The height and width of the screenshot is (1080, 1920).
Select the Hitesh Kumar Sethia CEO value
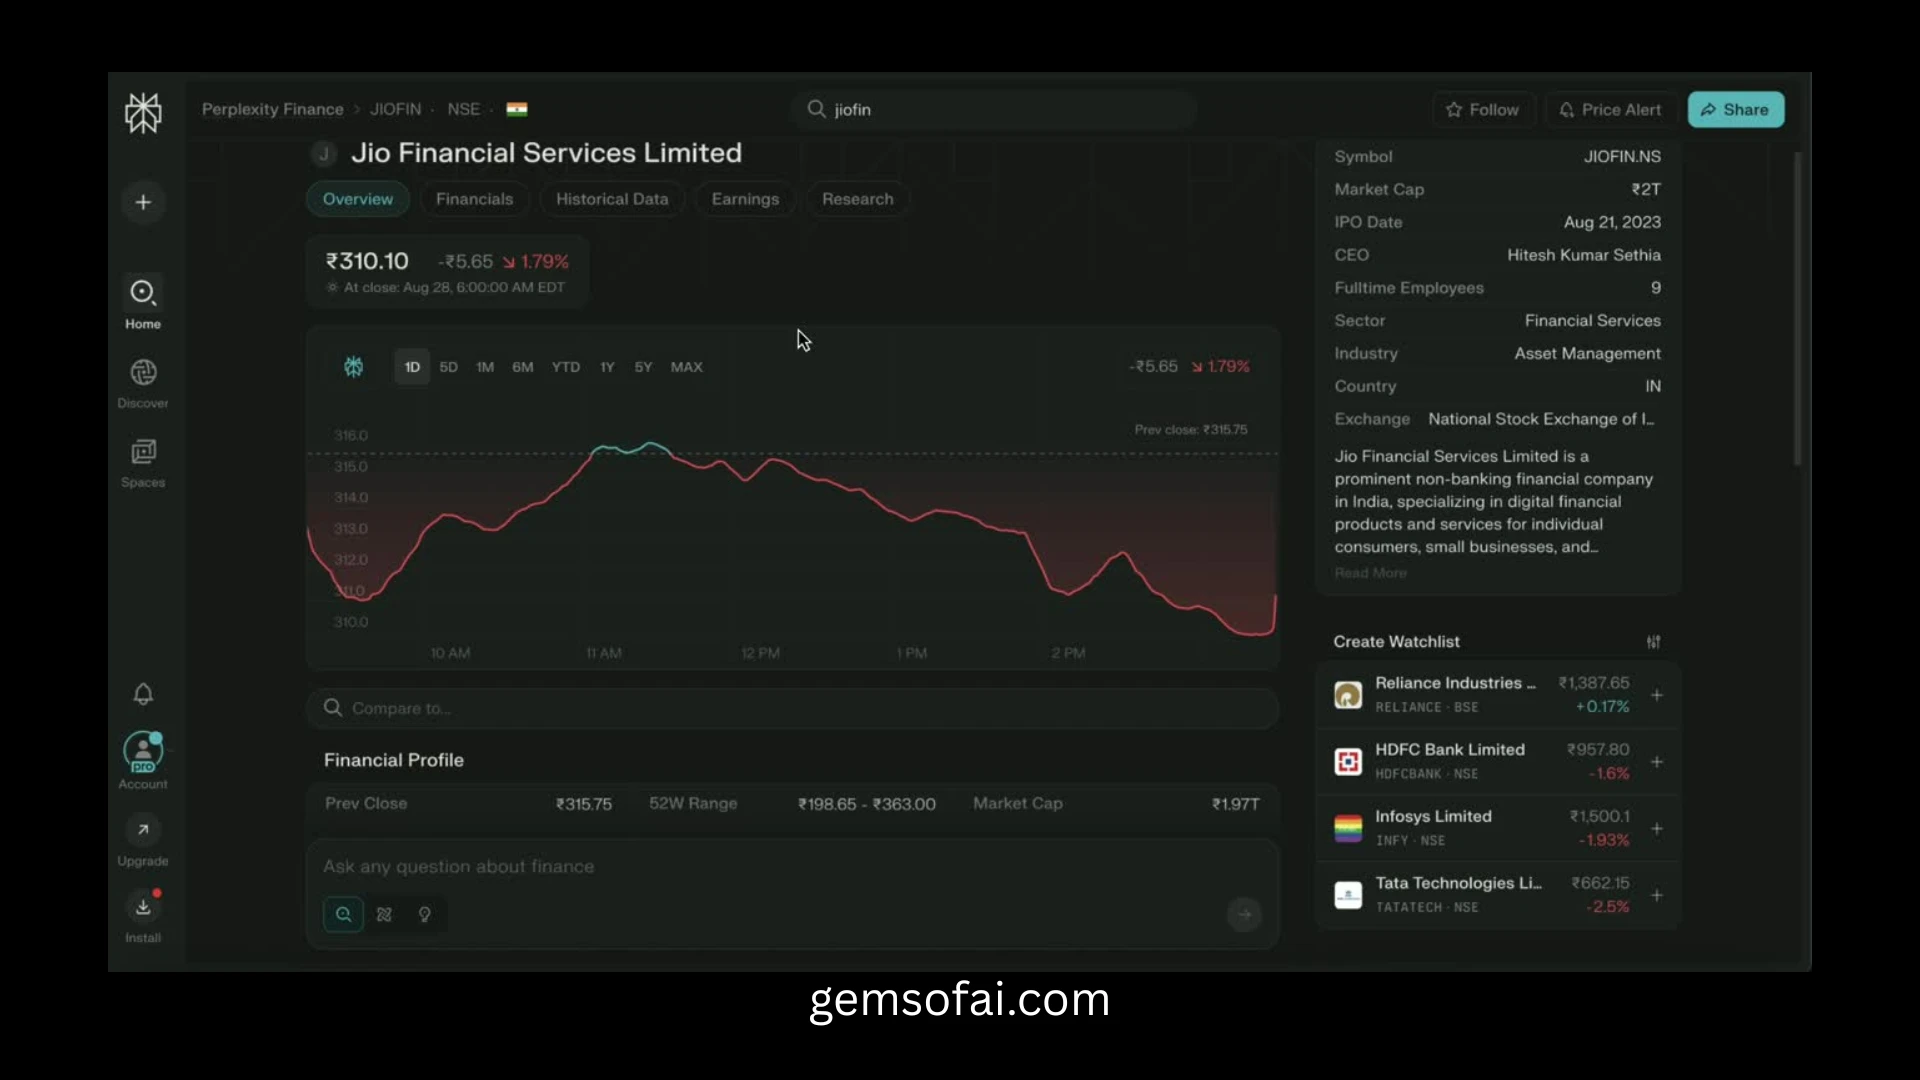(1584, 255)
